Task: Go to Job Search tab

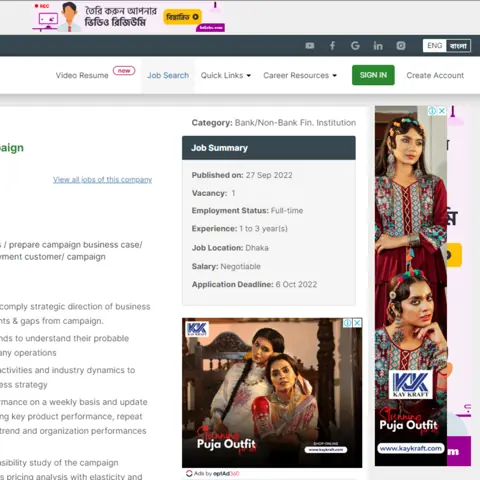Action: [168, 76]
